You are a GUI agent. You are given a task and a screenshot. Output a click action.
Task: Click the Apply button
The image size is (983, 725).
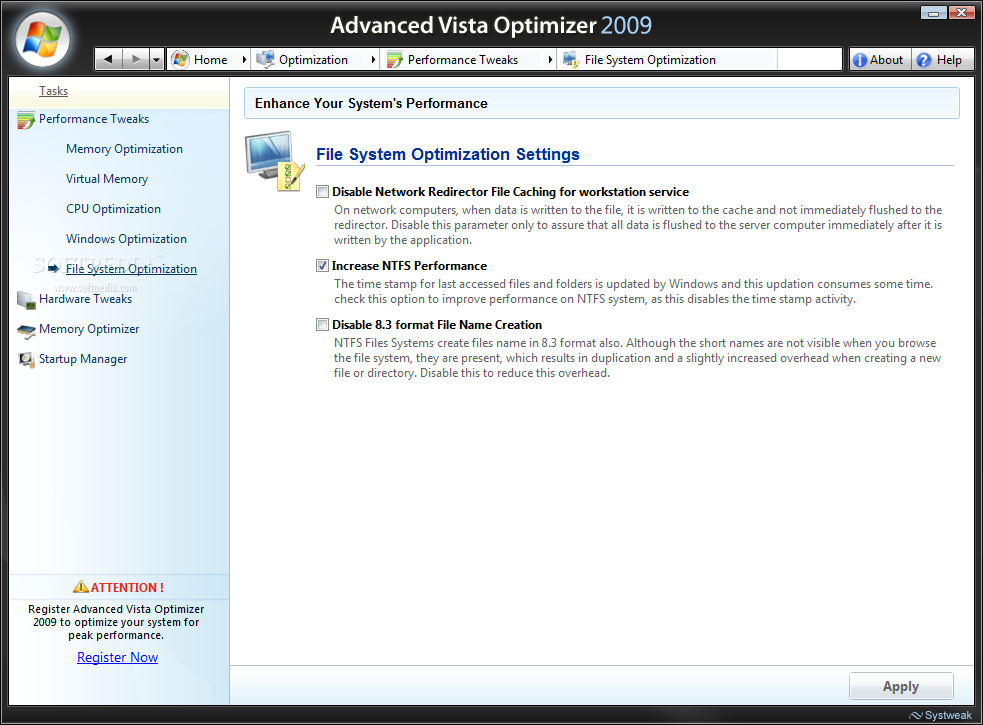tap(901, 686)
